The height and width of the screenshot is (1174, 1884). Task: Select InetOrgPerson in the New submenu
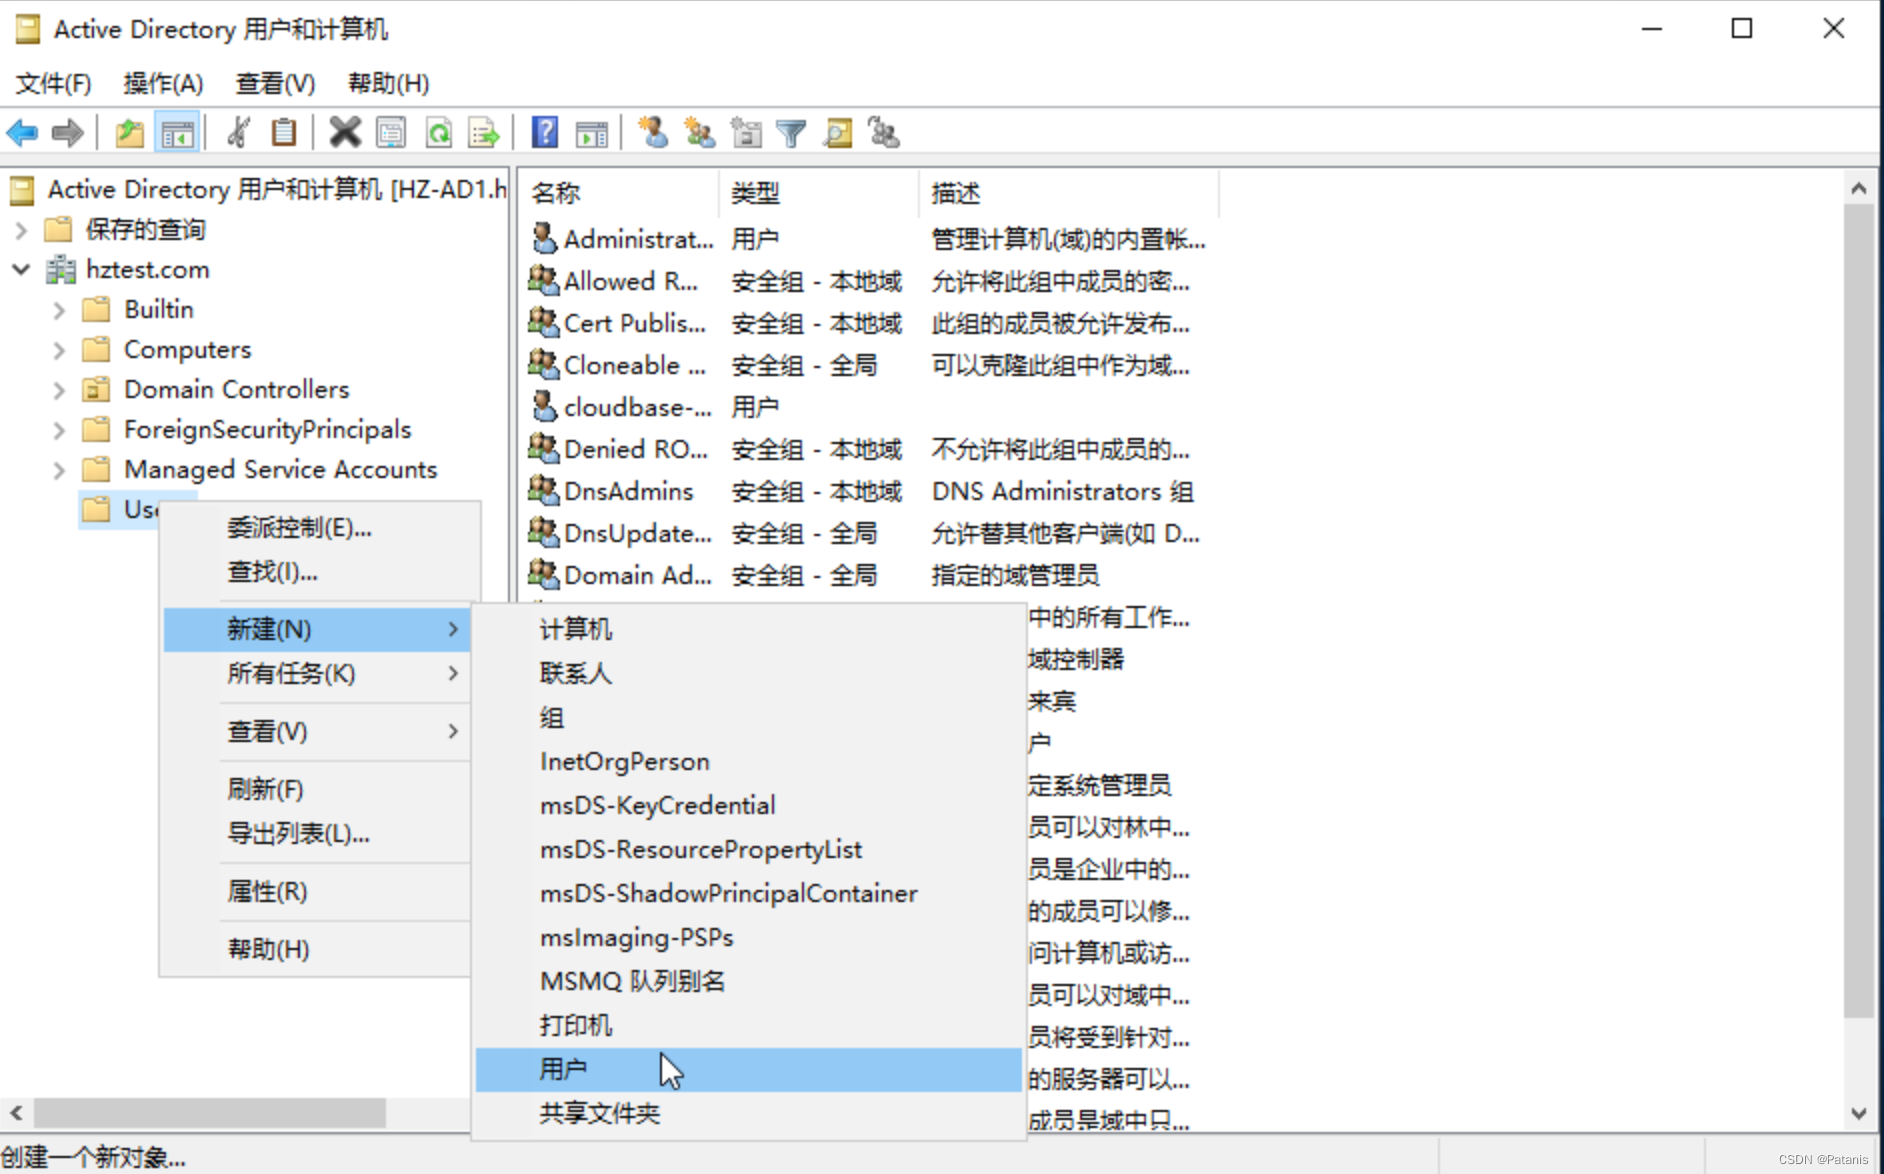point(748,761)
